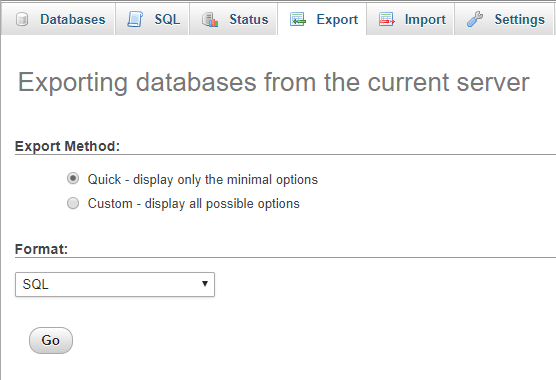Click the Status chart icon
Viewport: 556px width, 380px height.
point(210,19)
